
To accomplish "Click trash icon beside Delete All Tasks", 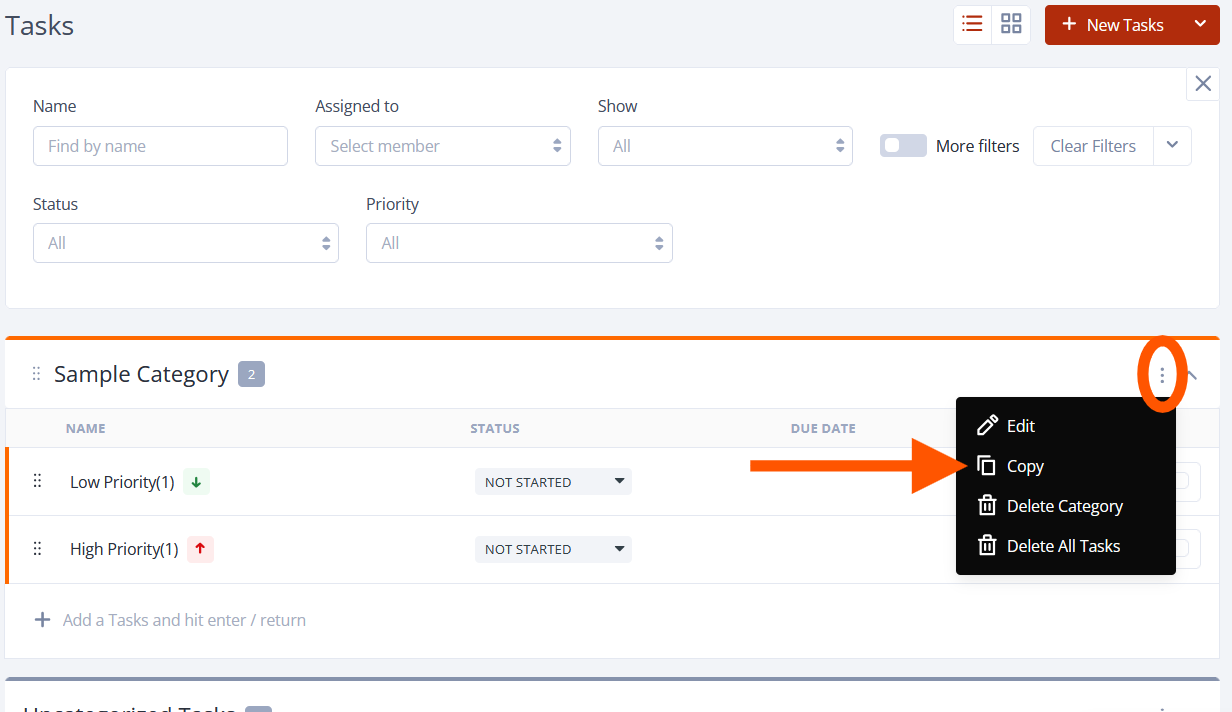I will [x=987, y=546].
